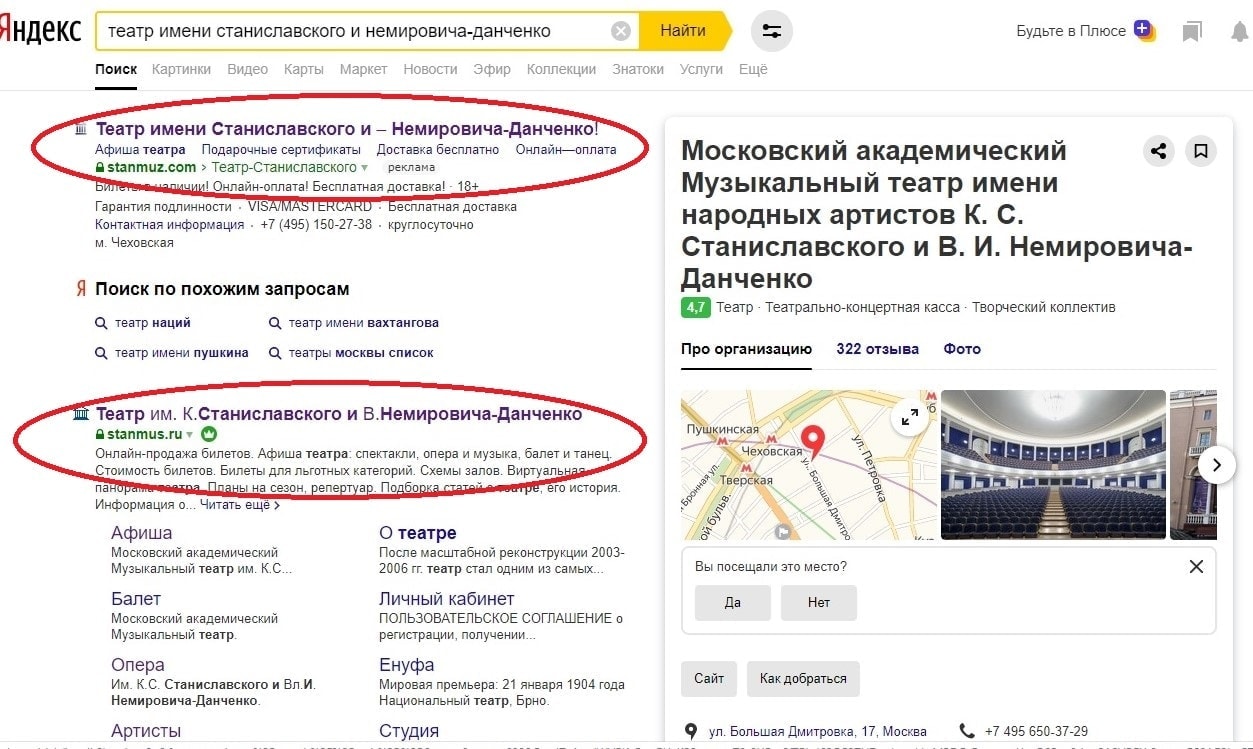The image size is (1253, 749).
Task: Open notifications bell icon
Action: point(1239,32)
